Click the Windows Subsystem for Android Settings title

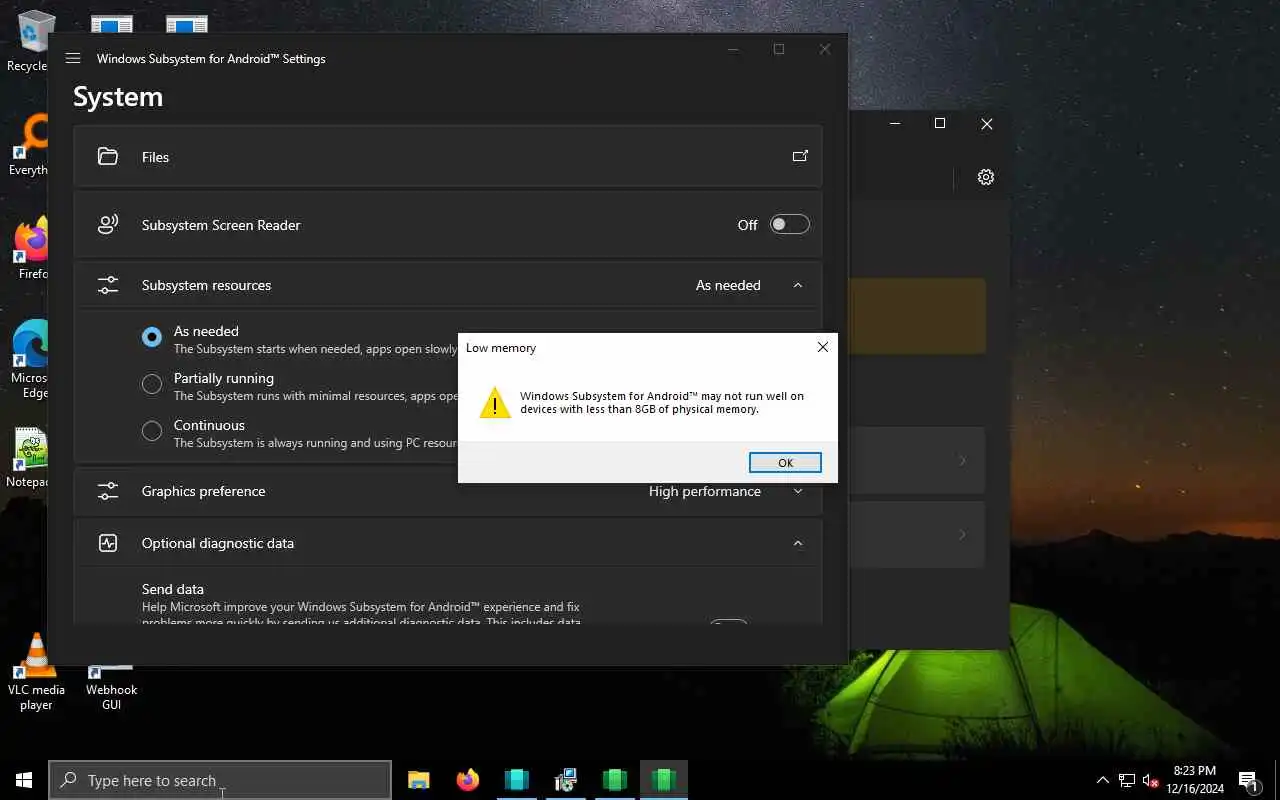click(211, 59)
